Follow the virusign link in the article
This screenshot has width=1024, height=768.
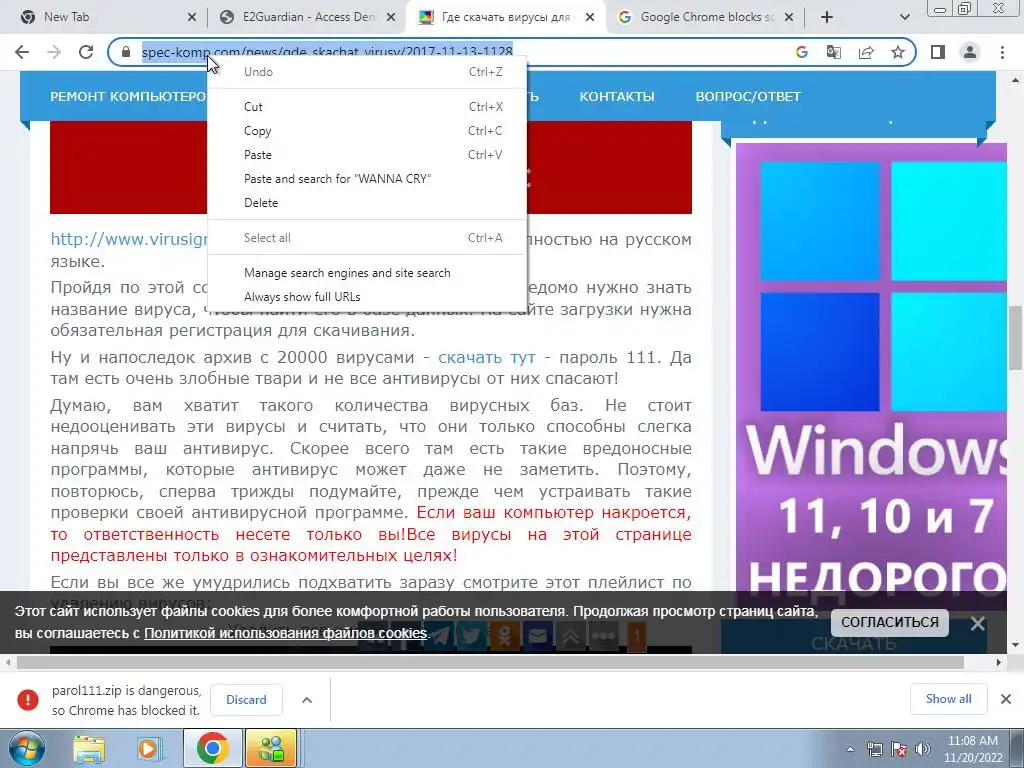129,239
